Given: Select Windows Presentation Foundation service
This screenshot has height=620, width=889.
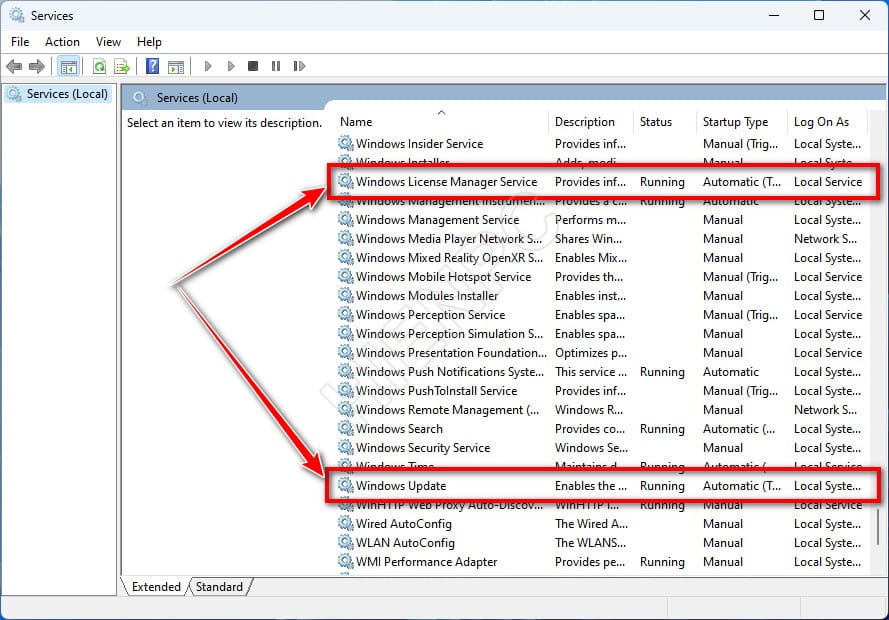Looking at the screenshot, I should point(601,353).
